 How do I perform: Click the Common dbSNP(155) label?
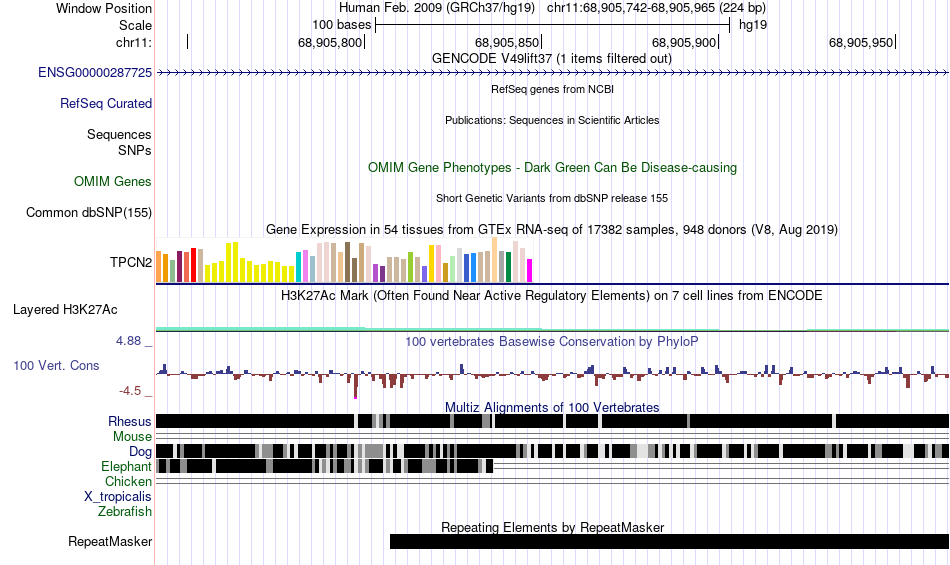click(x=89, y=213)
